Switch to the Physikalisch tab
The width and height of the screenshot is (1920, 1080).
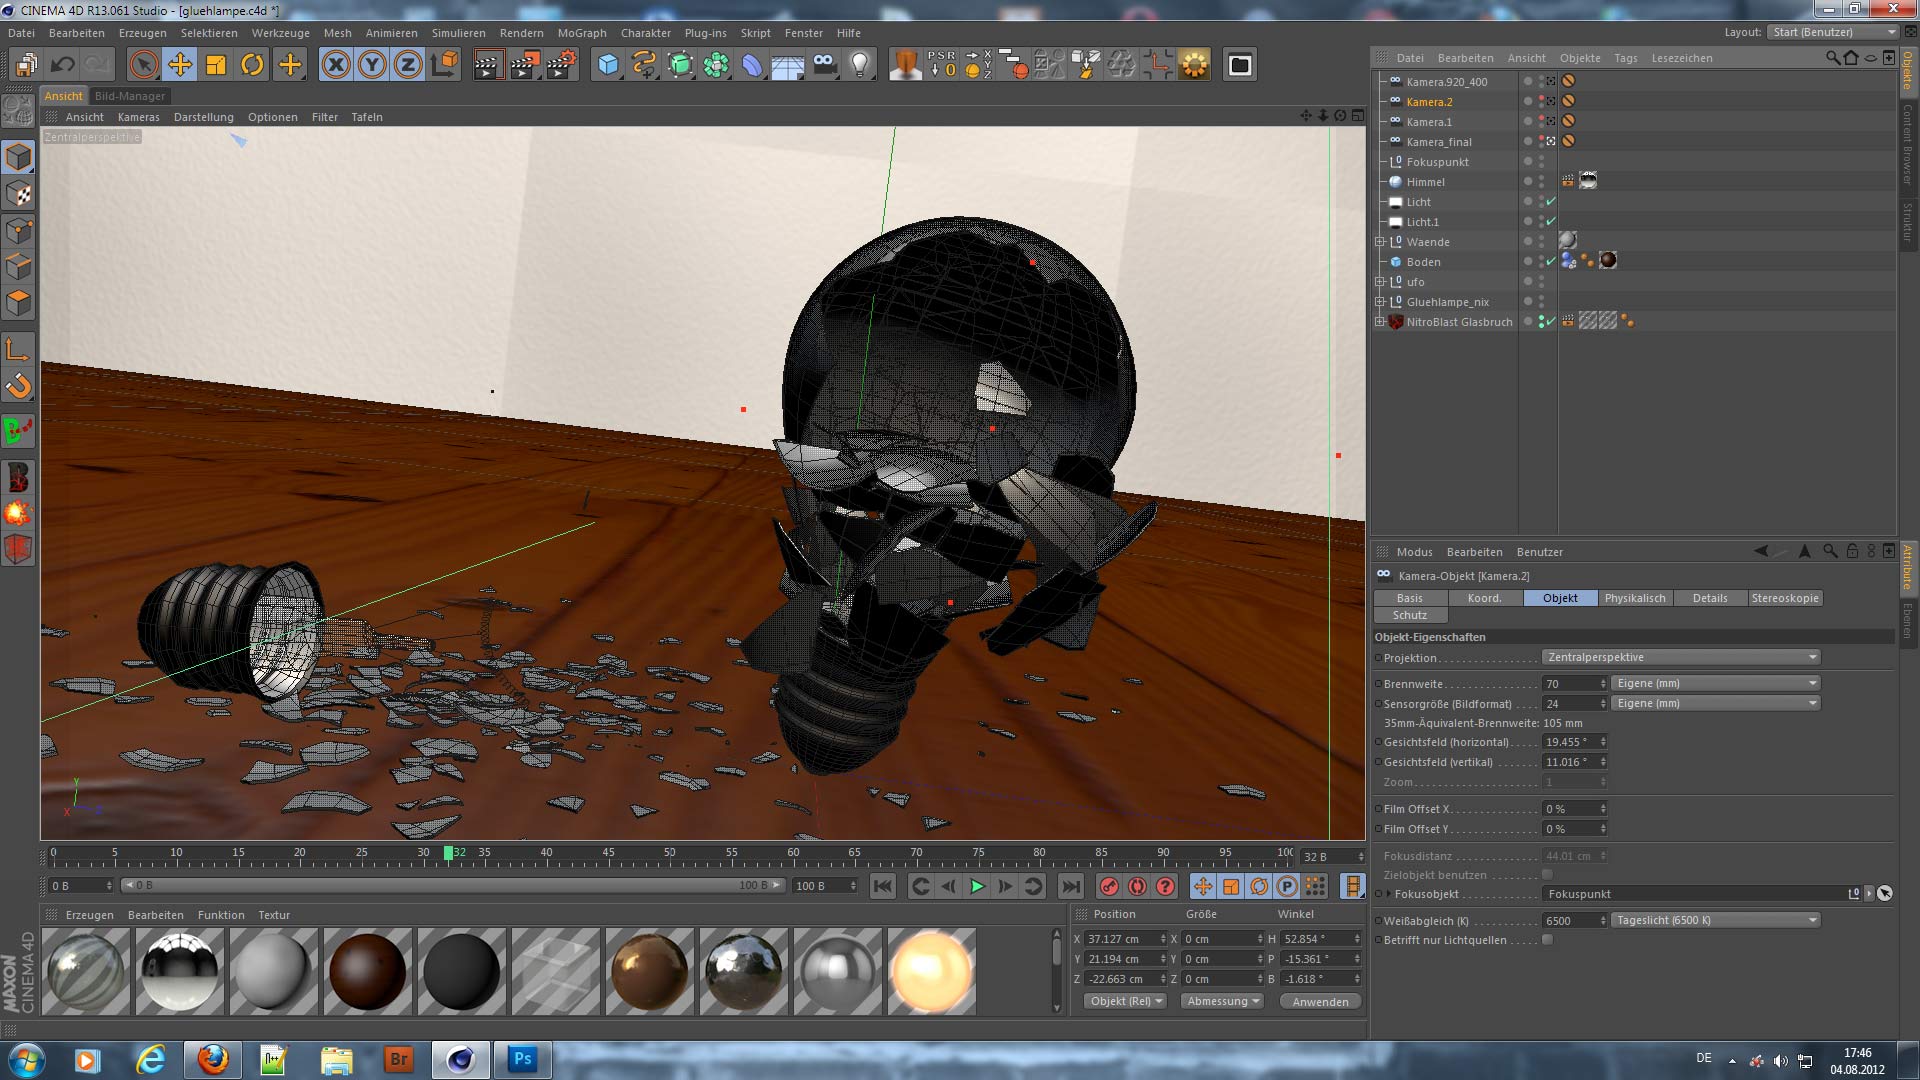point(1634,598)
